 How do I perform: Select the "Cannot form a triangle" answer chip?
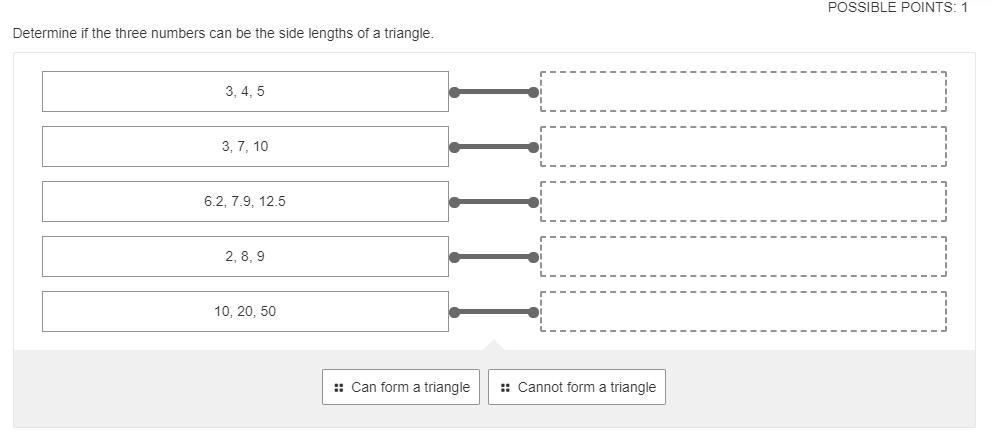tap(577, 388)
